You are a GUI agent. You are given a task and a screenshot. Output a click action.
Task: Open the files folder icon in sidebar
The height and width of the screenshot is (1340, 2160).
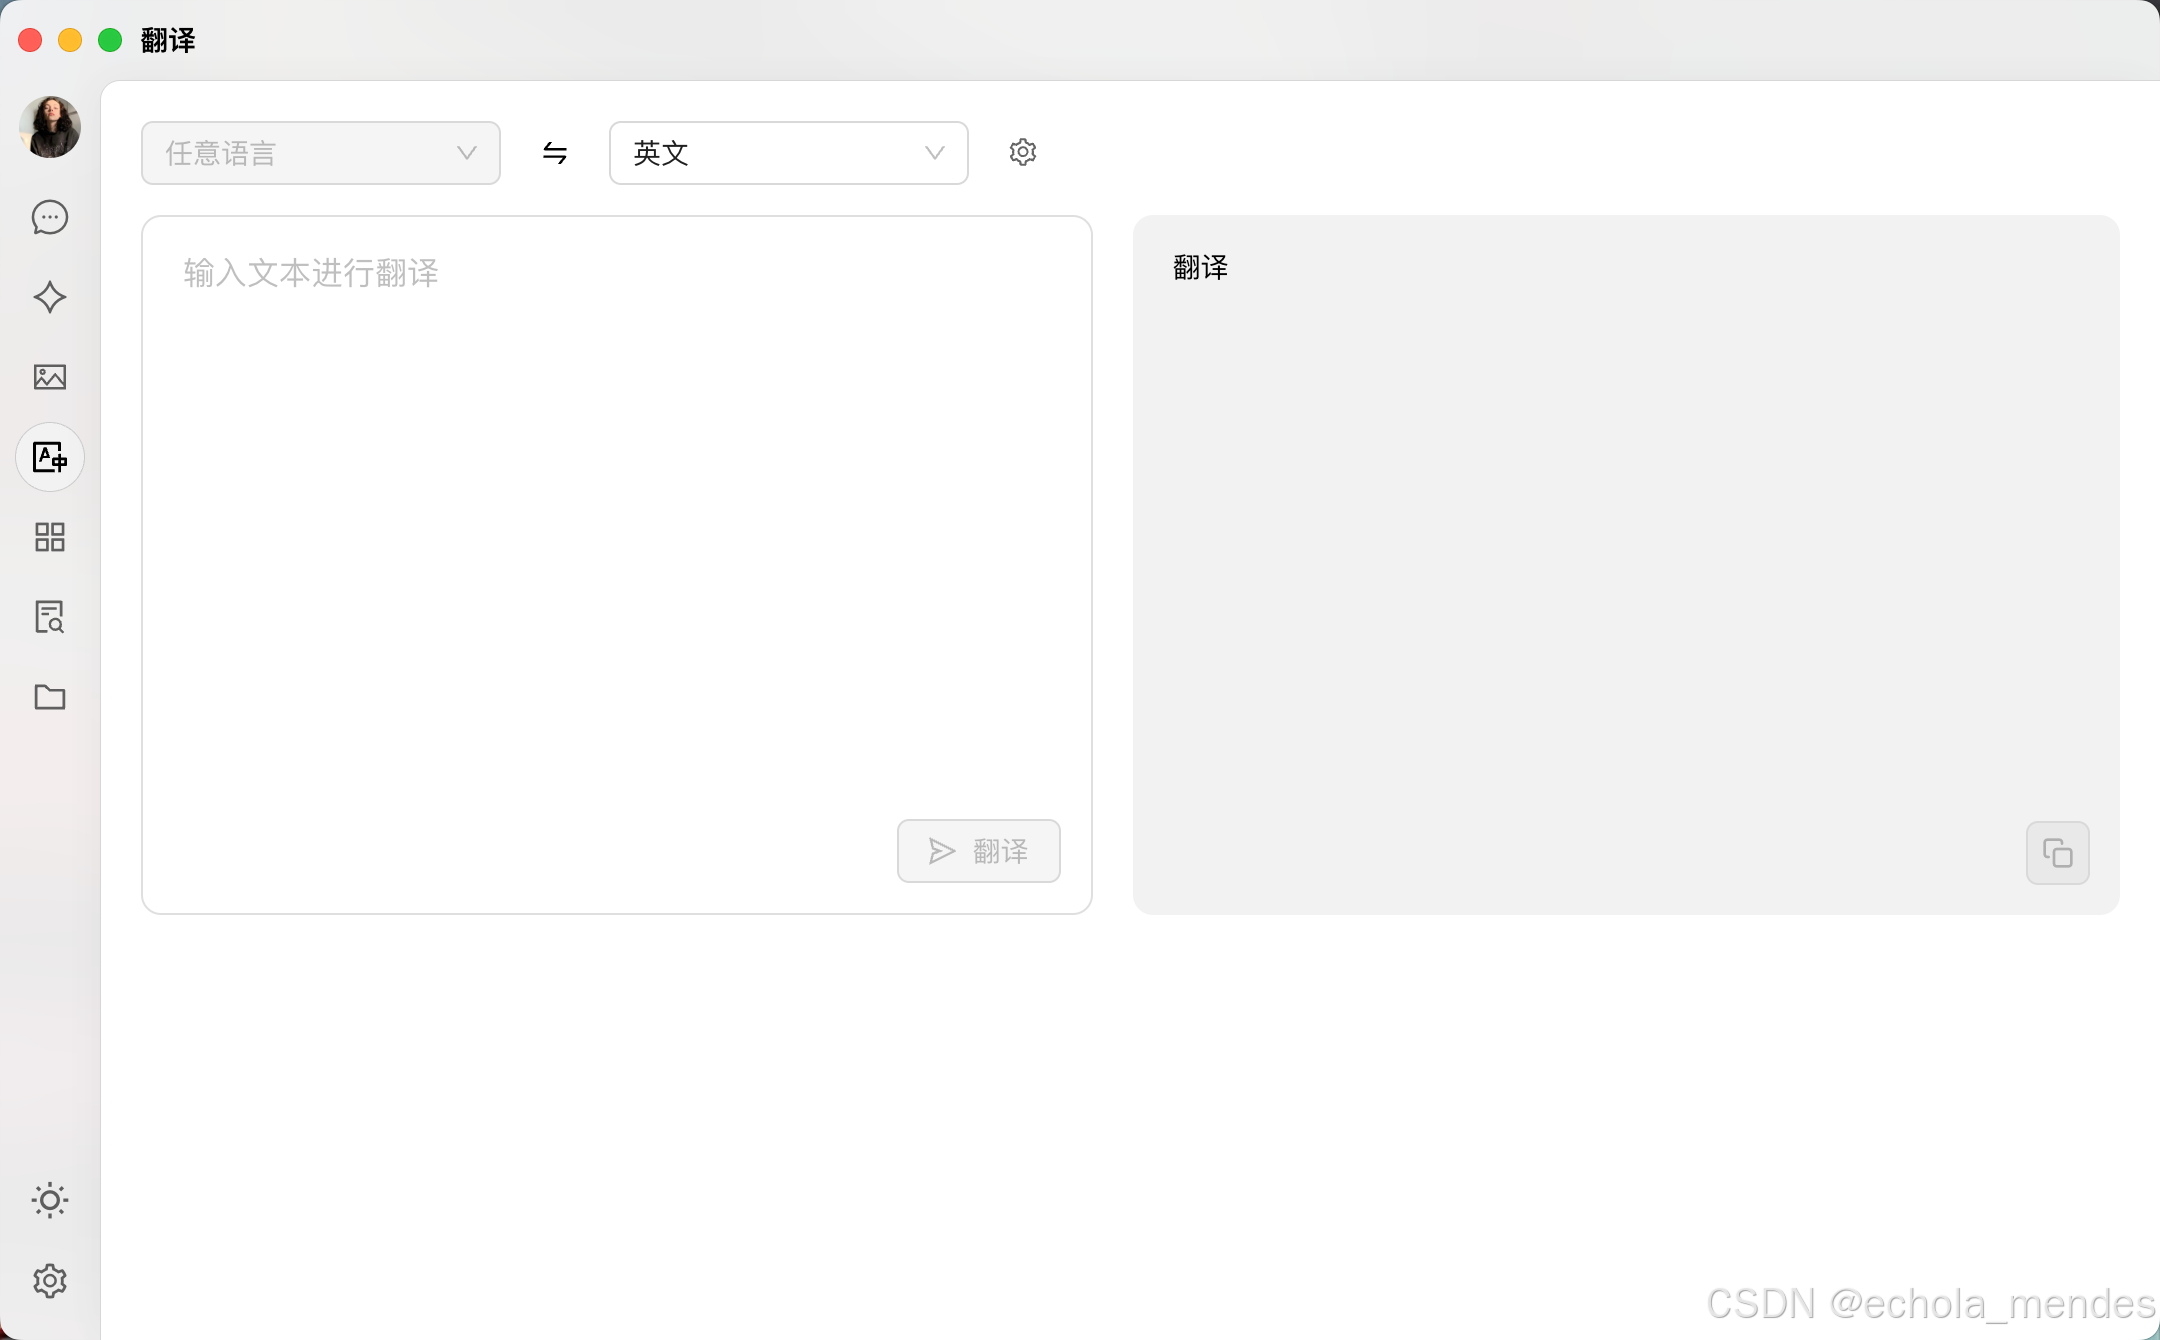[x=50, y=697]
